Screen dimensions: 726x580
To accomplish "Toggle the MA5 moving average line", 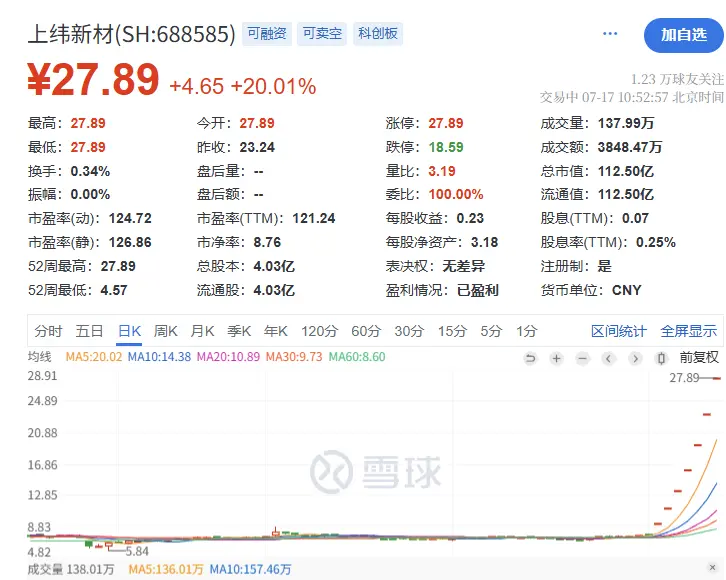I will click(x=93, y=357).
